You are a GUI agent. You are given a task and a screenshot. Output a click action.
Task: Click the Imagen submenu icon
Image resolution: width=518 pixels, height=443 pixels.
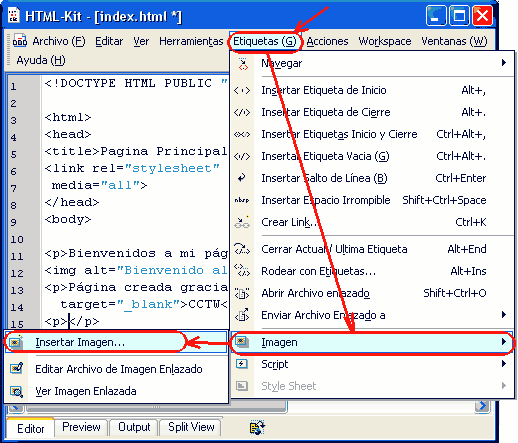tap(242, 342)
